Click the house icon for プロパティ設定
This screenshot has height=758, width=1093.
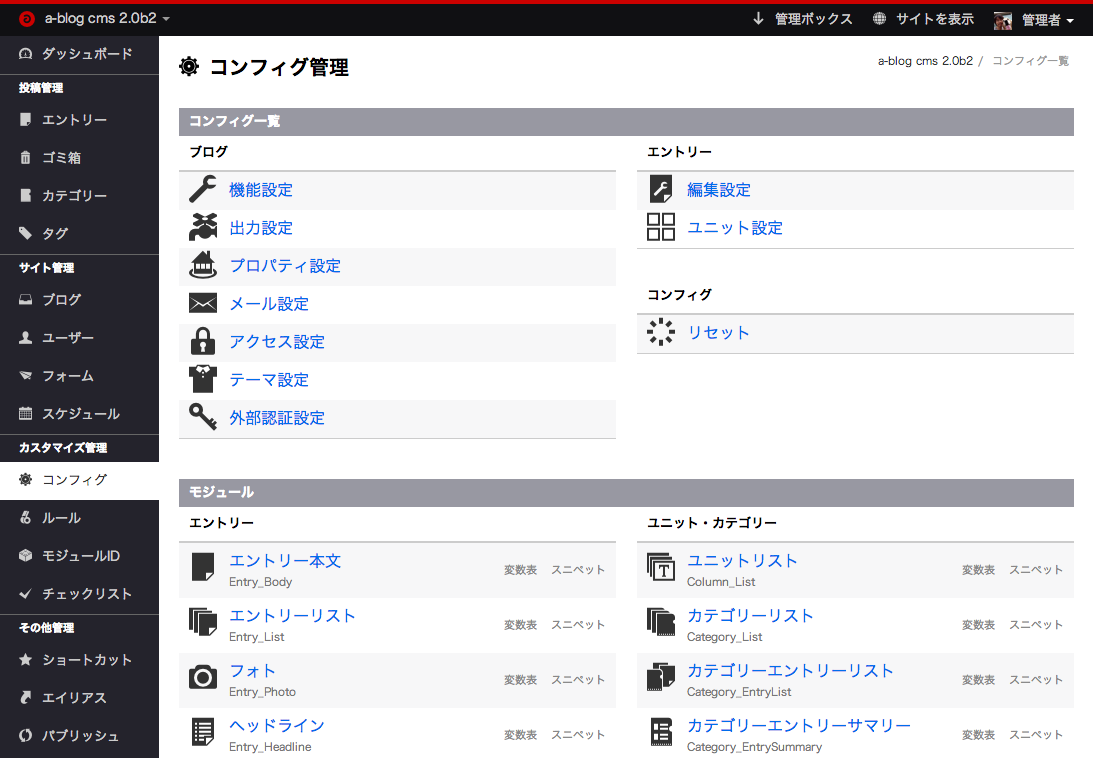203,266
